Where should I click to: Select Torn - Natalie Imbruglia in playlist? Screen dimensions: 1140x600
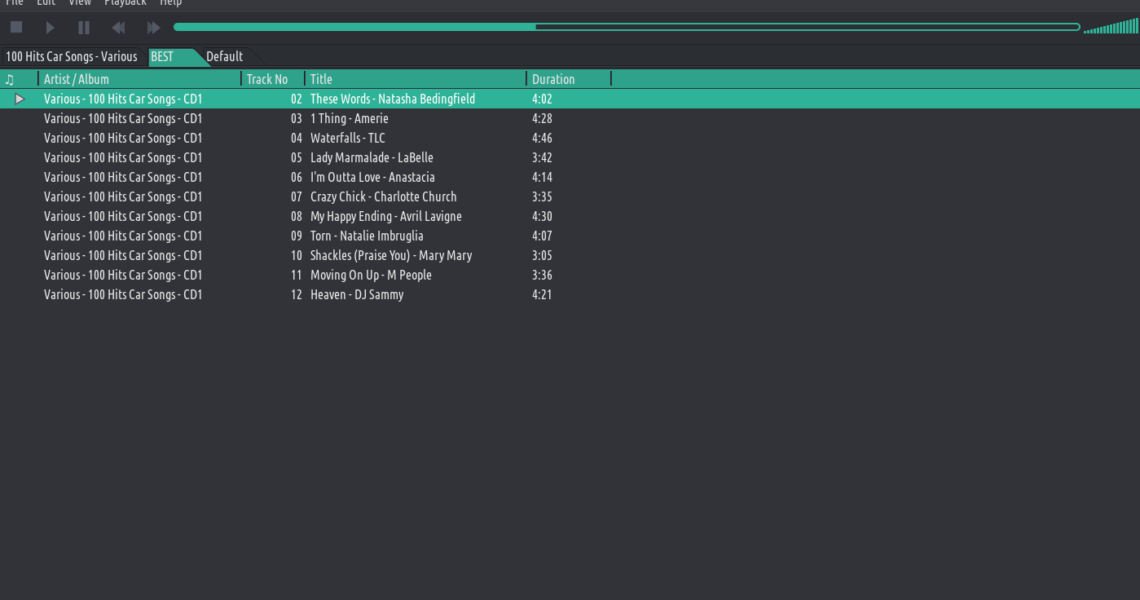coord(366,236)
